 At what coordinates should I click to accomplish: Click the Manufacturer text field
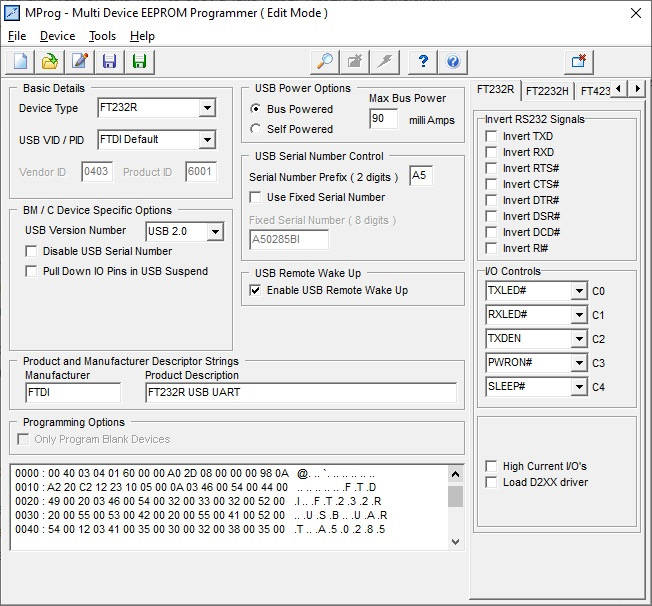coord(73,393)
